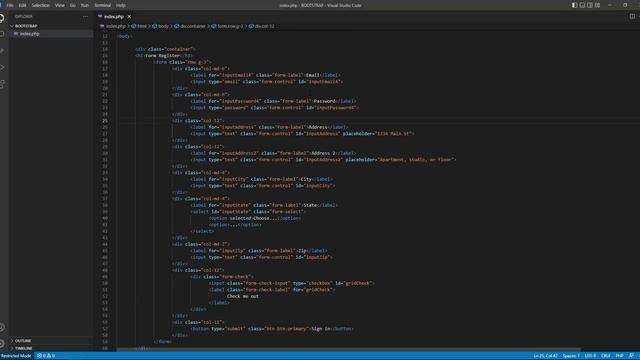This screenshot has width=640, height=360.
Task: Click the placeholder "1234 Main St" line
Action: coord(302,134)
